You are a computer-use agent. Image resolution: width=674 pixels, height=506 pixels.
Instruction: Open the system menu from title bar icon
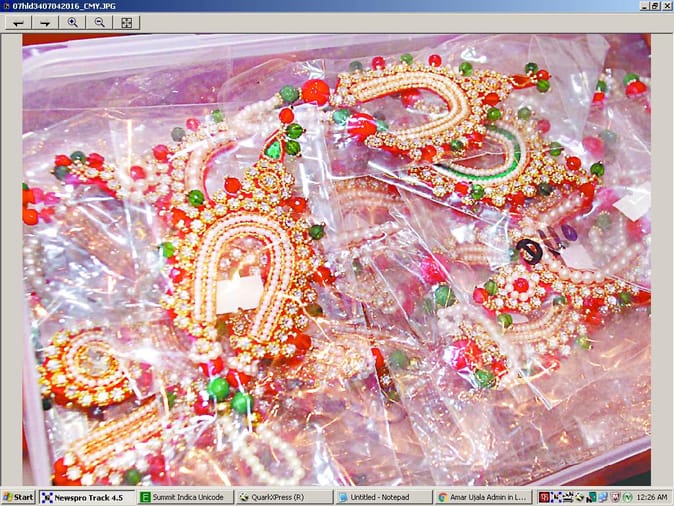tap(6, 6)
